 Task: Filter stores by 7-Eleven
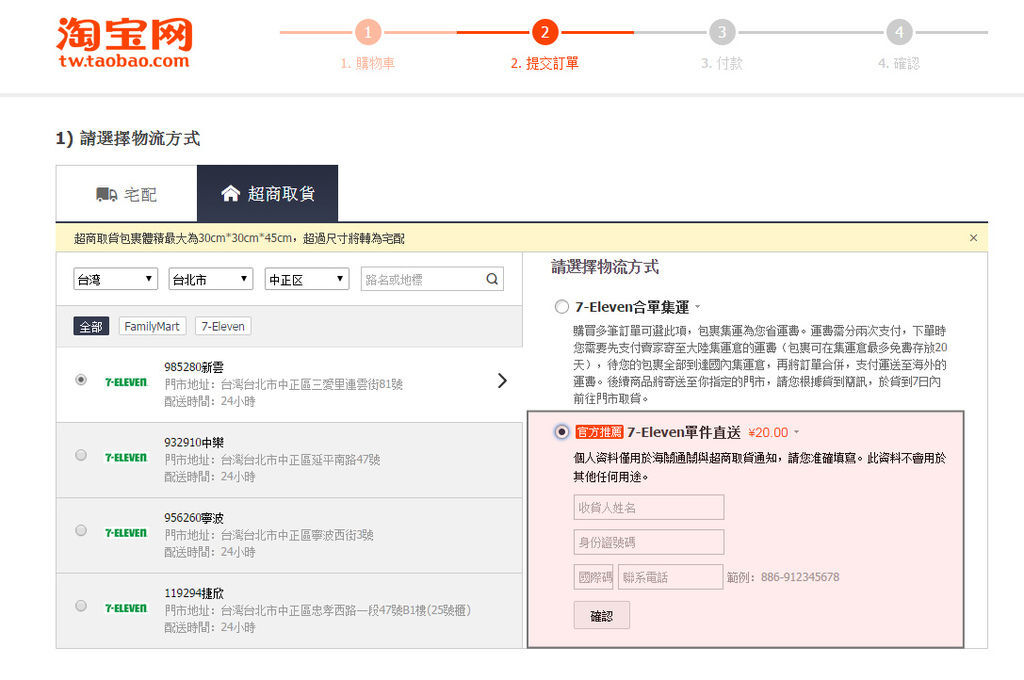(223, 326)
